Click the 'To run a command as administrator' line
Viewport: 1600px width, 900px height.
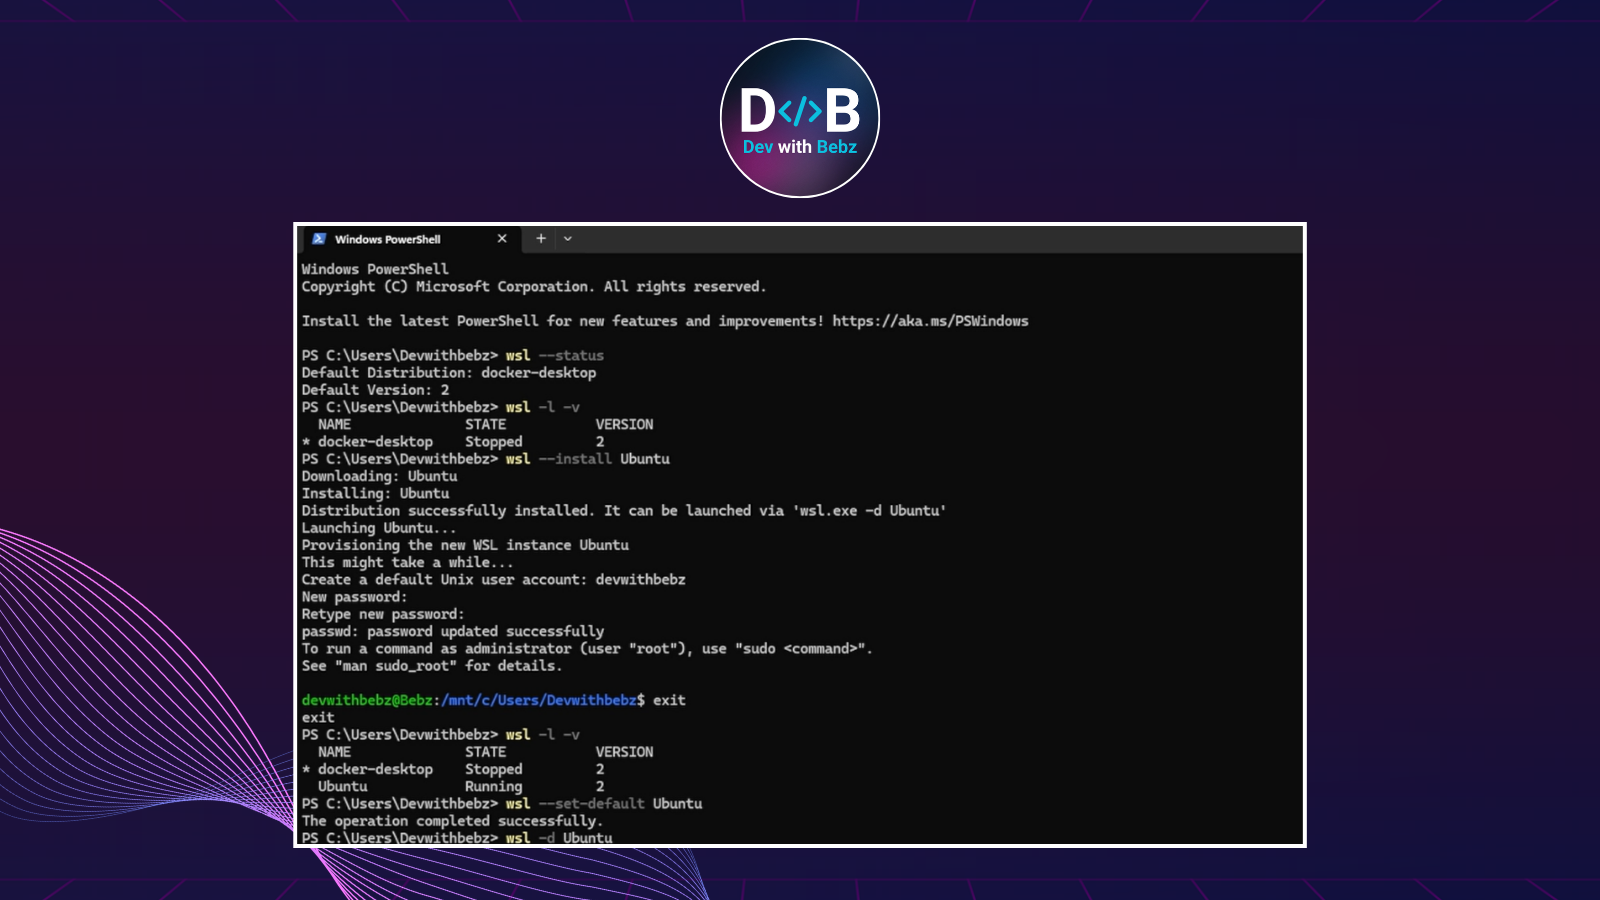(587, 649)
